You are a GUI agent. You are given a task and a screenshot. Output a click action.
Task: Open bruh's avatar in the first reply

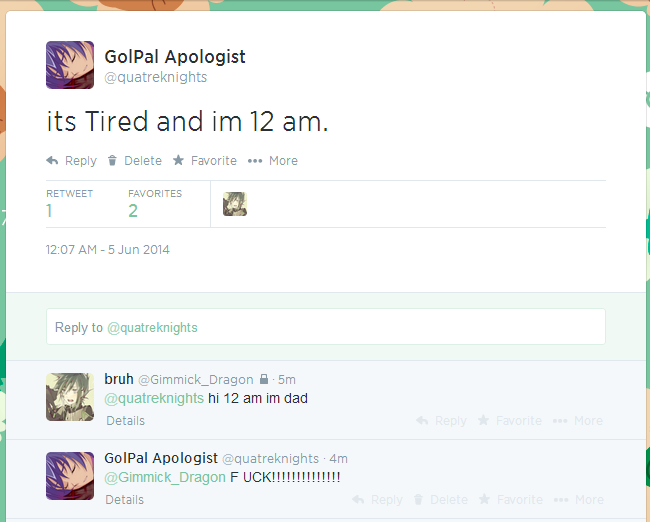(x=70, y=397)
